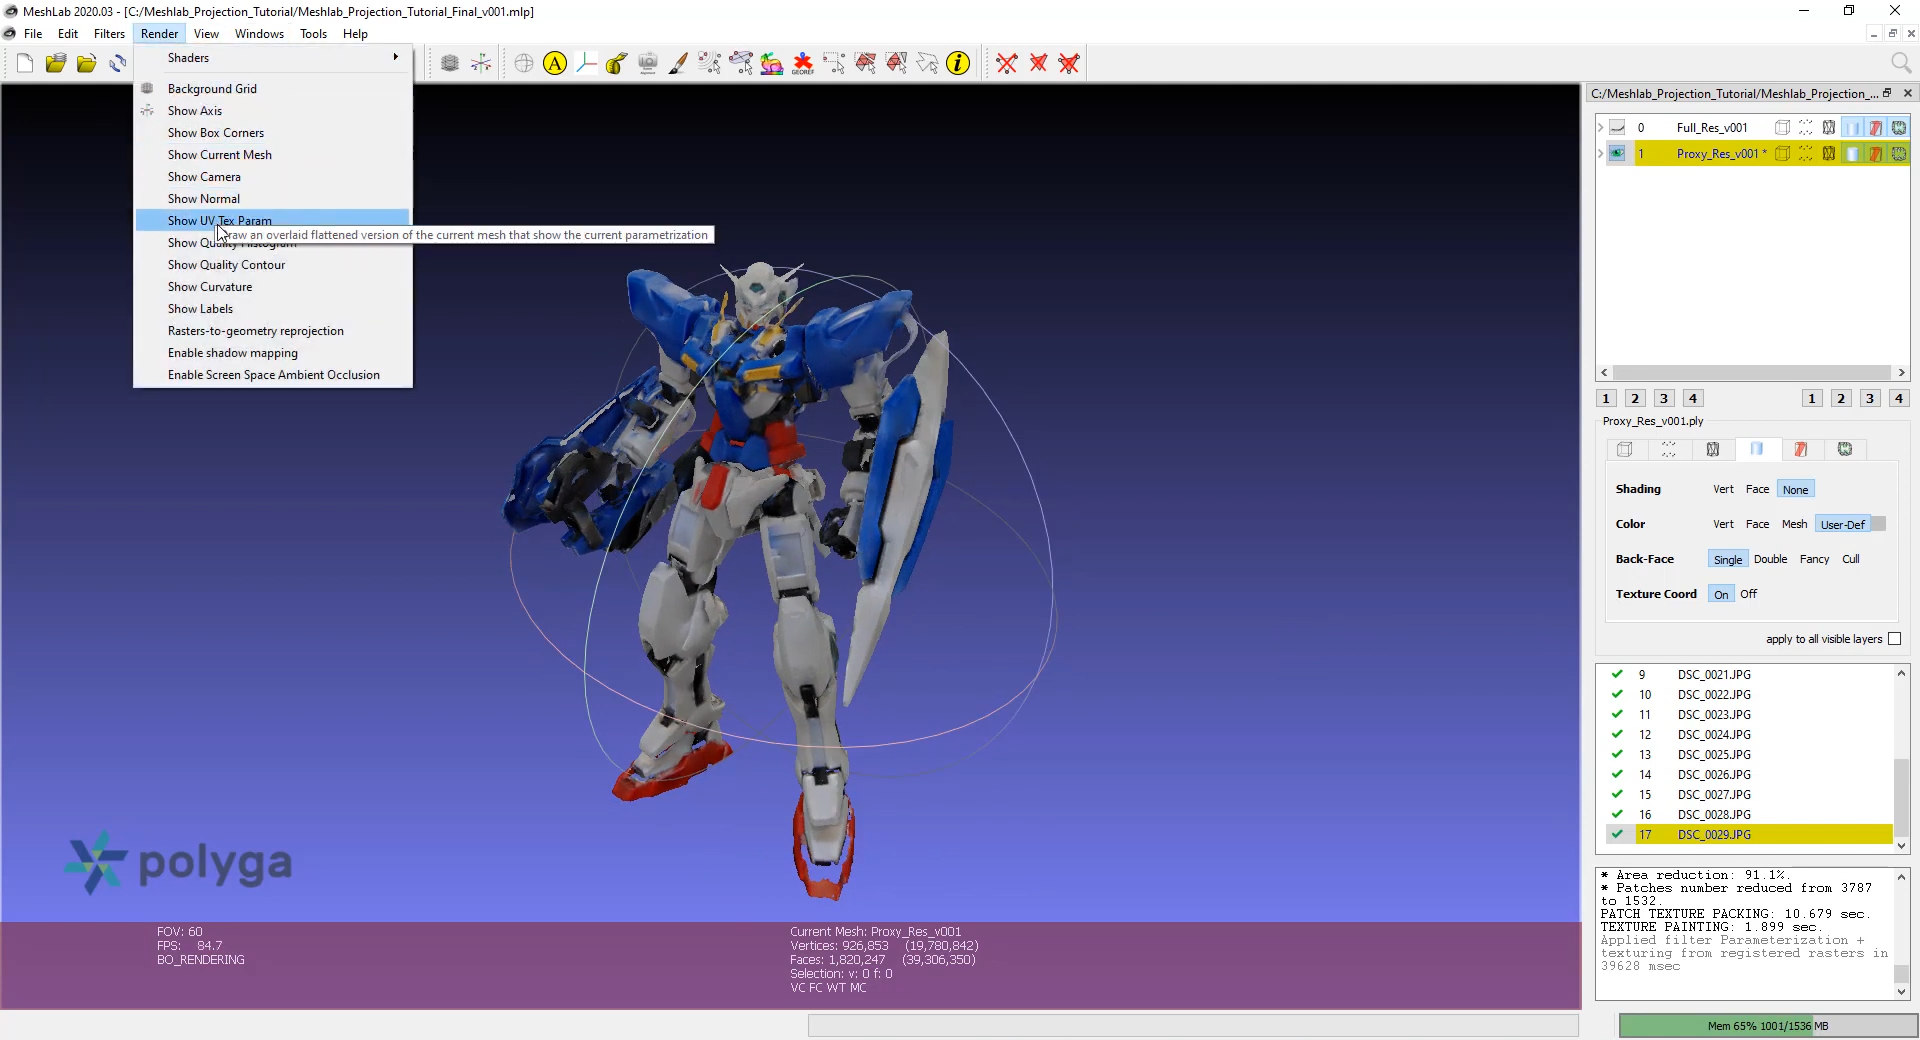Click the Open Project folder icon
The image size is (1920, 1040).
tap(56, 64)
